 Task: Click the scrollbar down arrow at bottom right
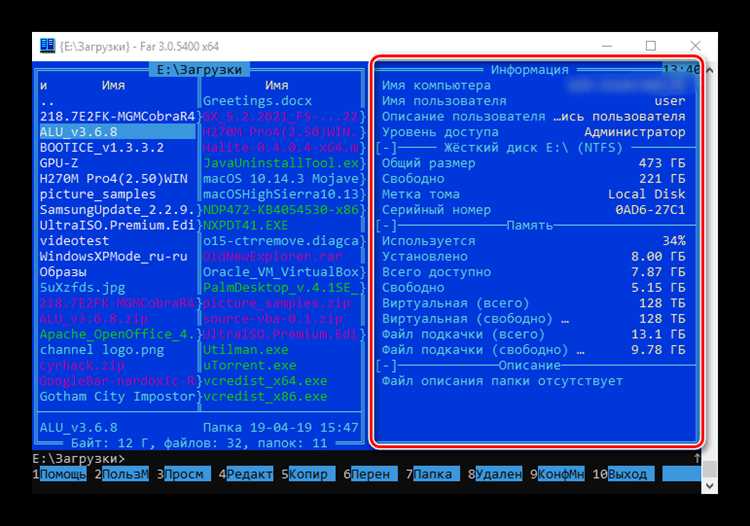pyautogui.click(x=710, y=486)
